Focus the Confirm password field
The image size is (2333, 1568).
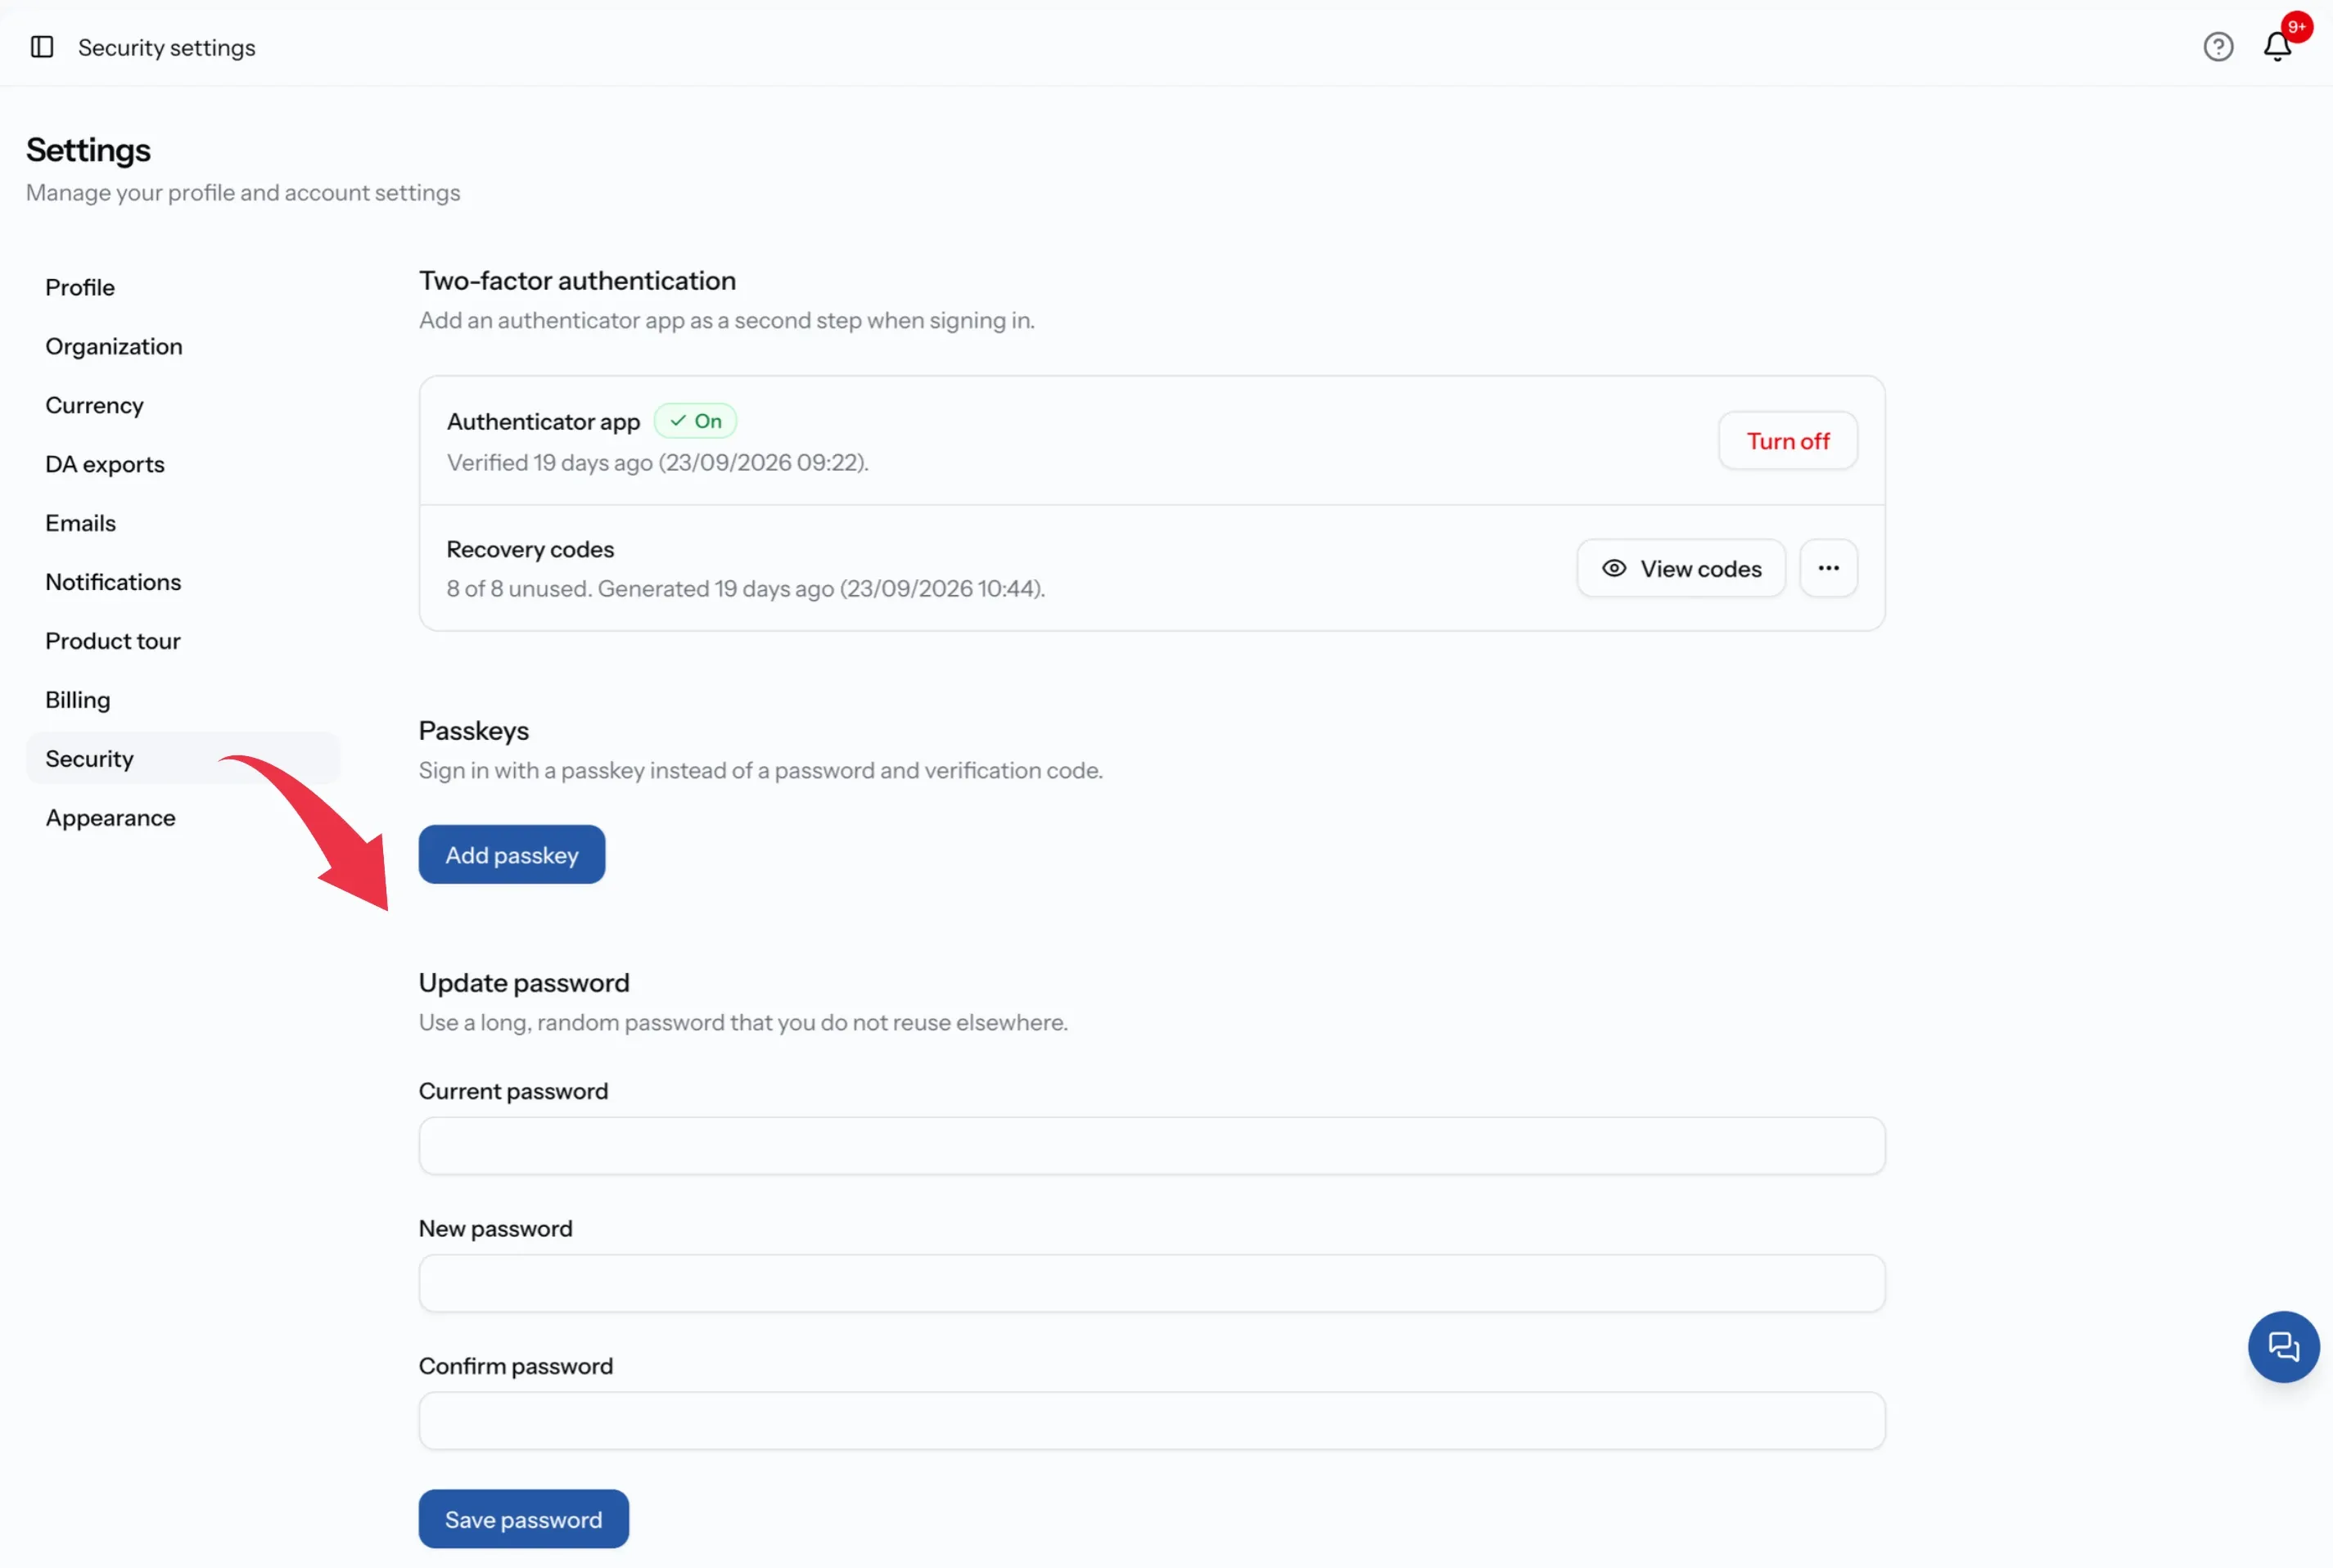[x=1152, y=1421]
